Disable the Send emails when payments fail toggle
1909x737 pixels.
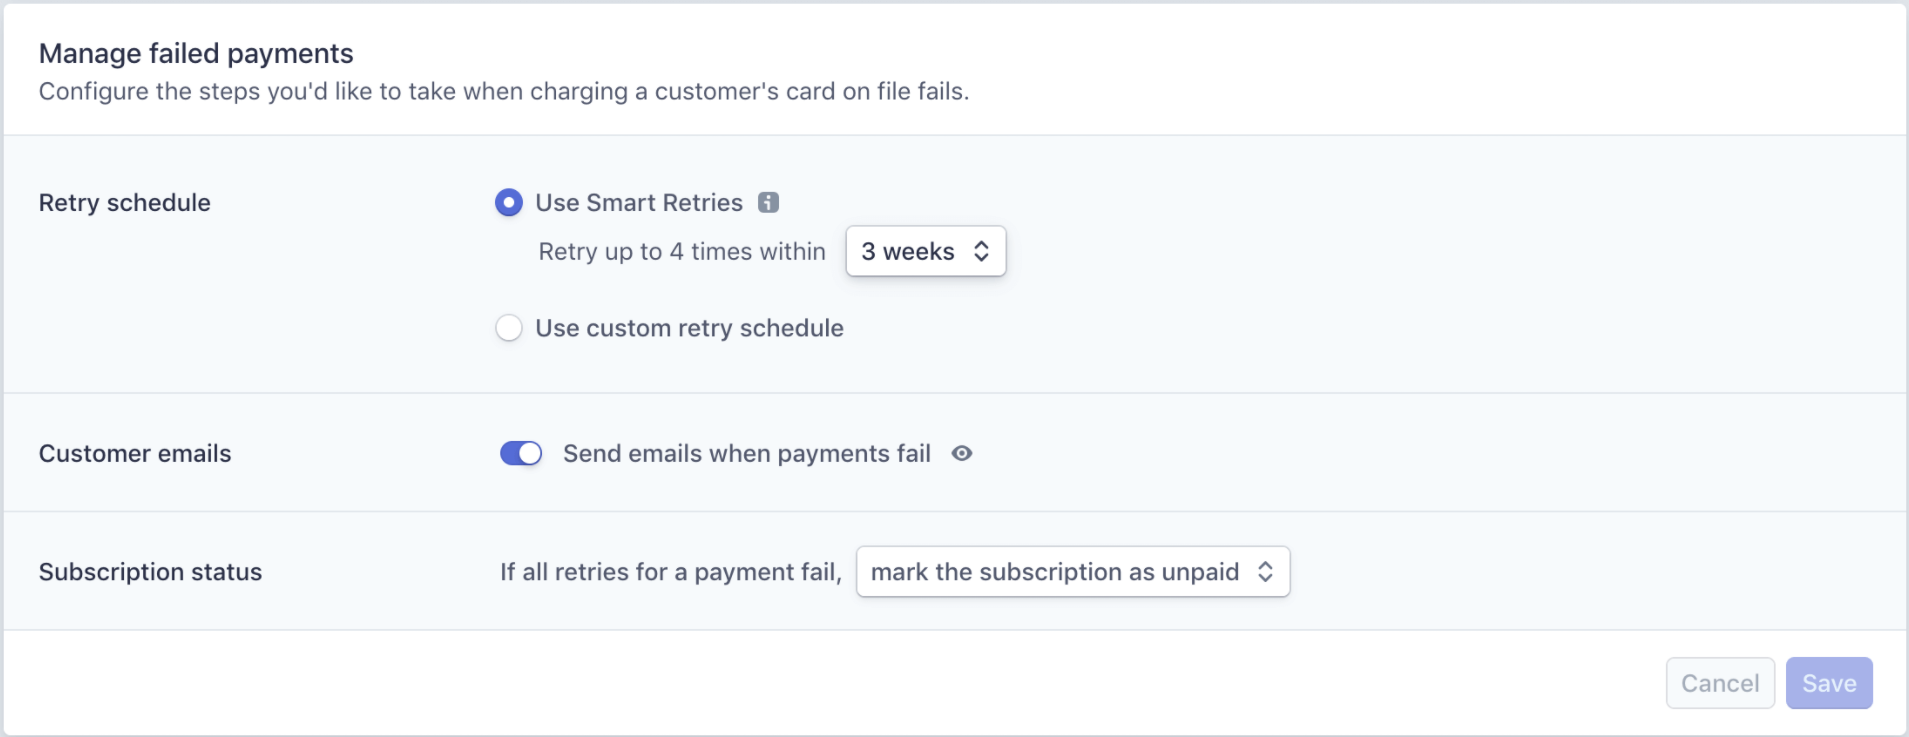[x=521, y=453]
